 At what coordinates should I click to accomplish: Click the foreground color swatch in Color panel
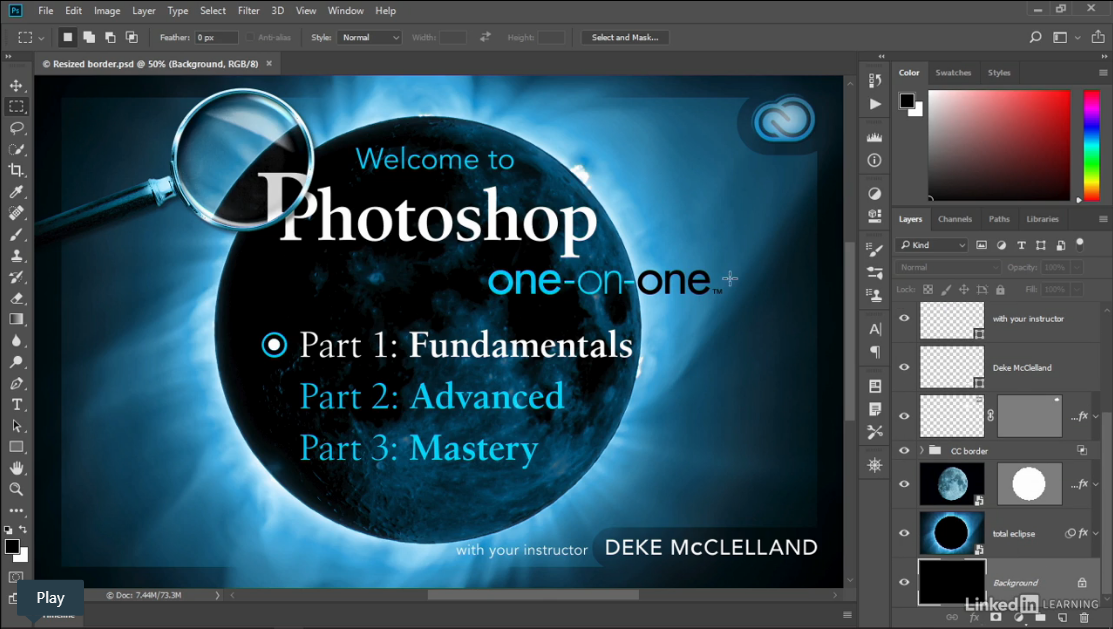pyautogui.click(x=906, y=101)
